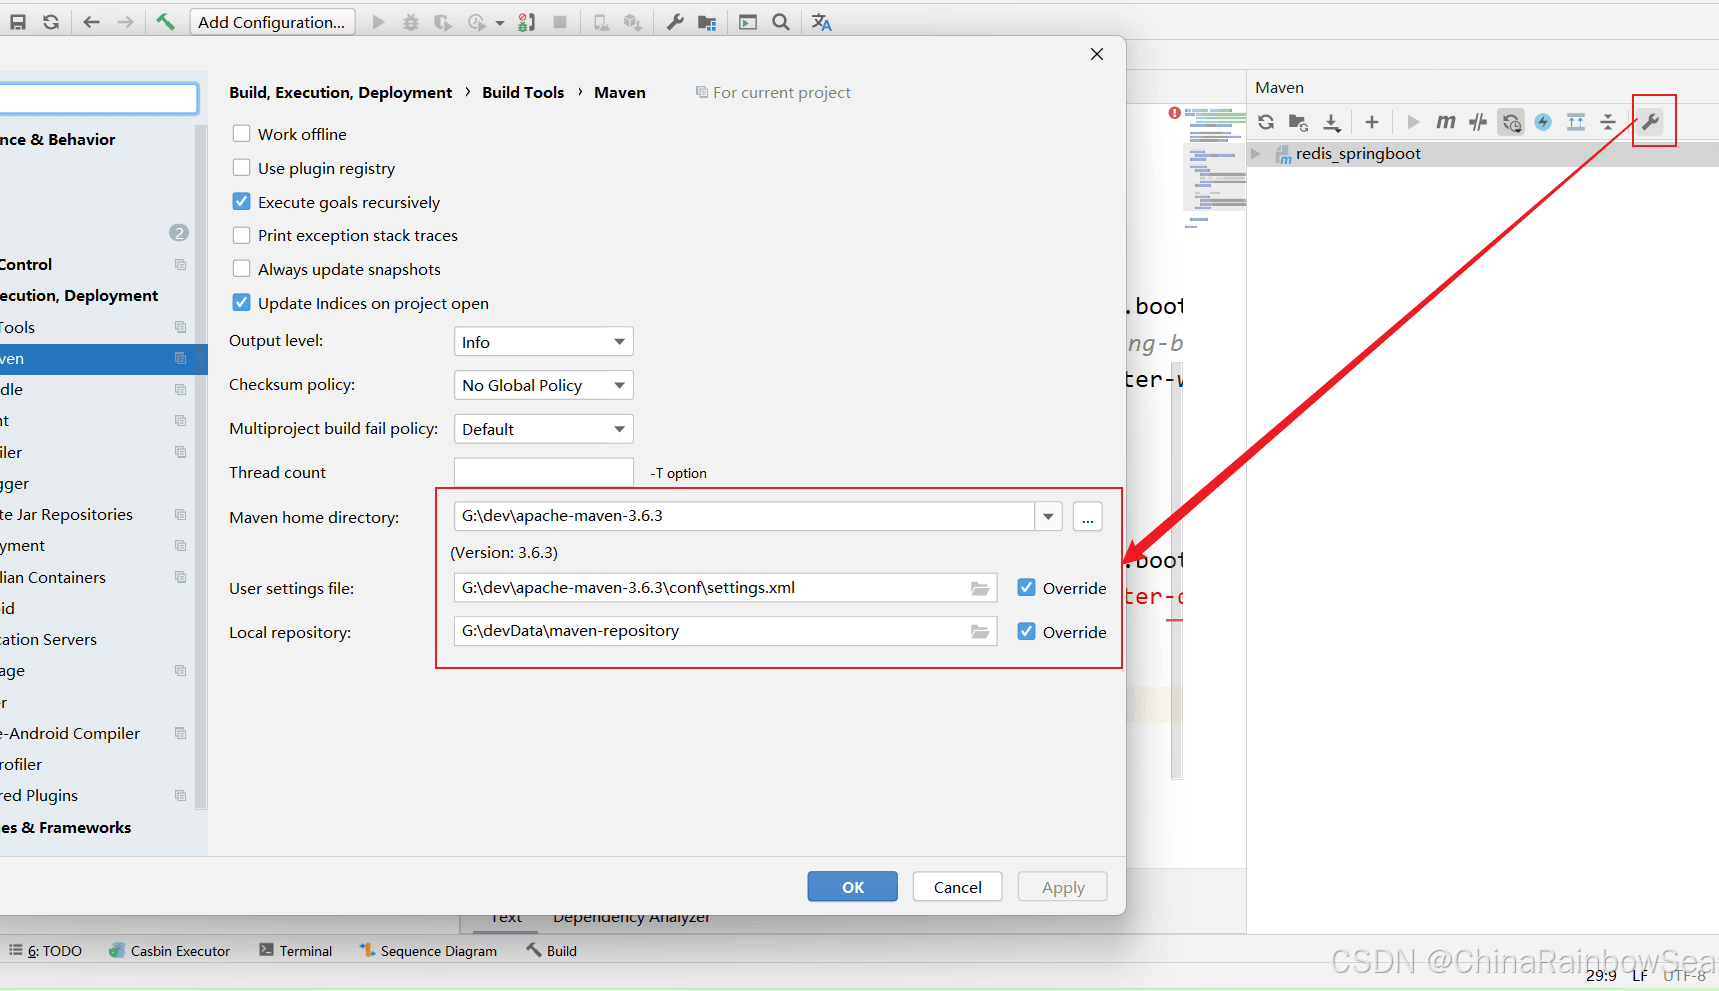
Task: Click the Run Anything icon in the main toolbar
Action: 748,22
